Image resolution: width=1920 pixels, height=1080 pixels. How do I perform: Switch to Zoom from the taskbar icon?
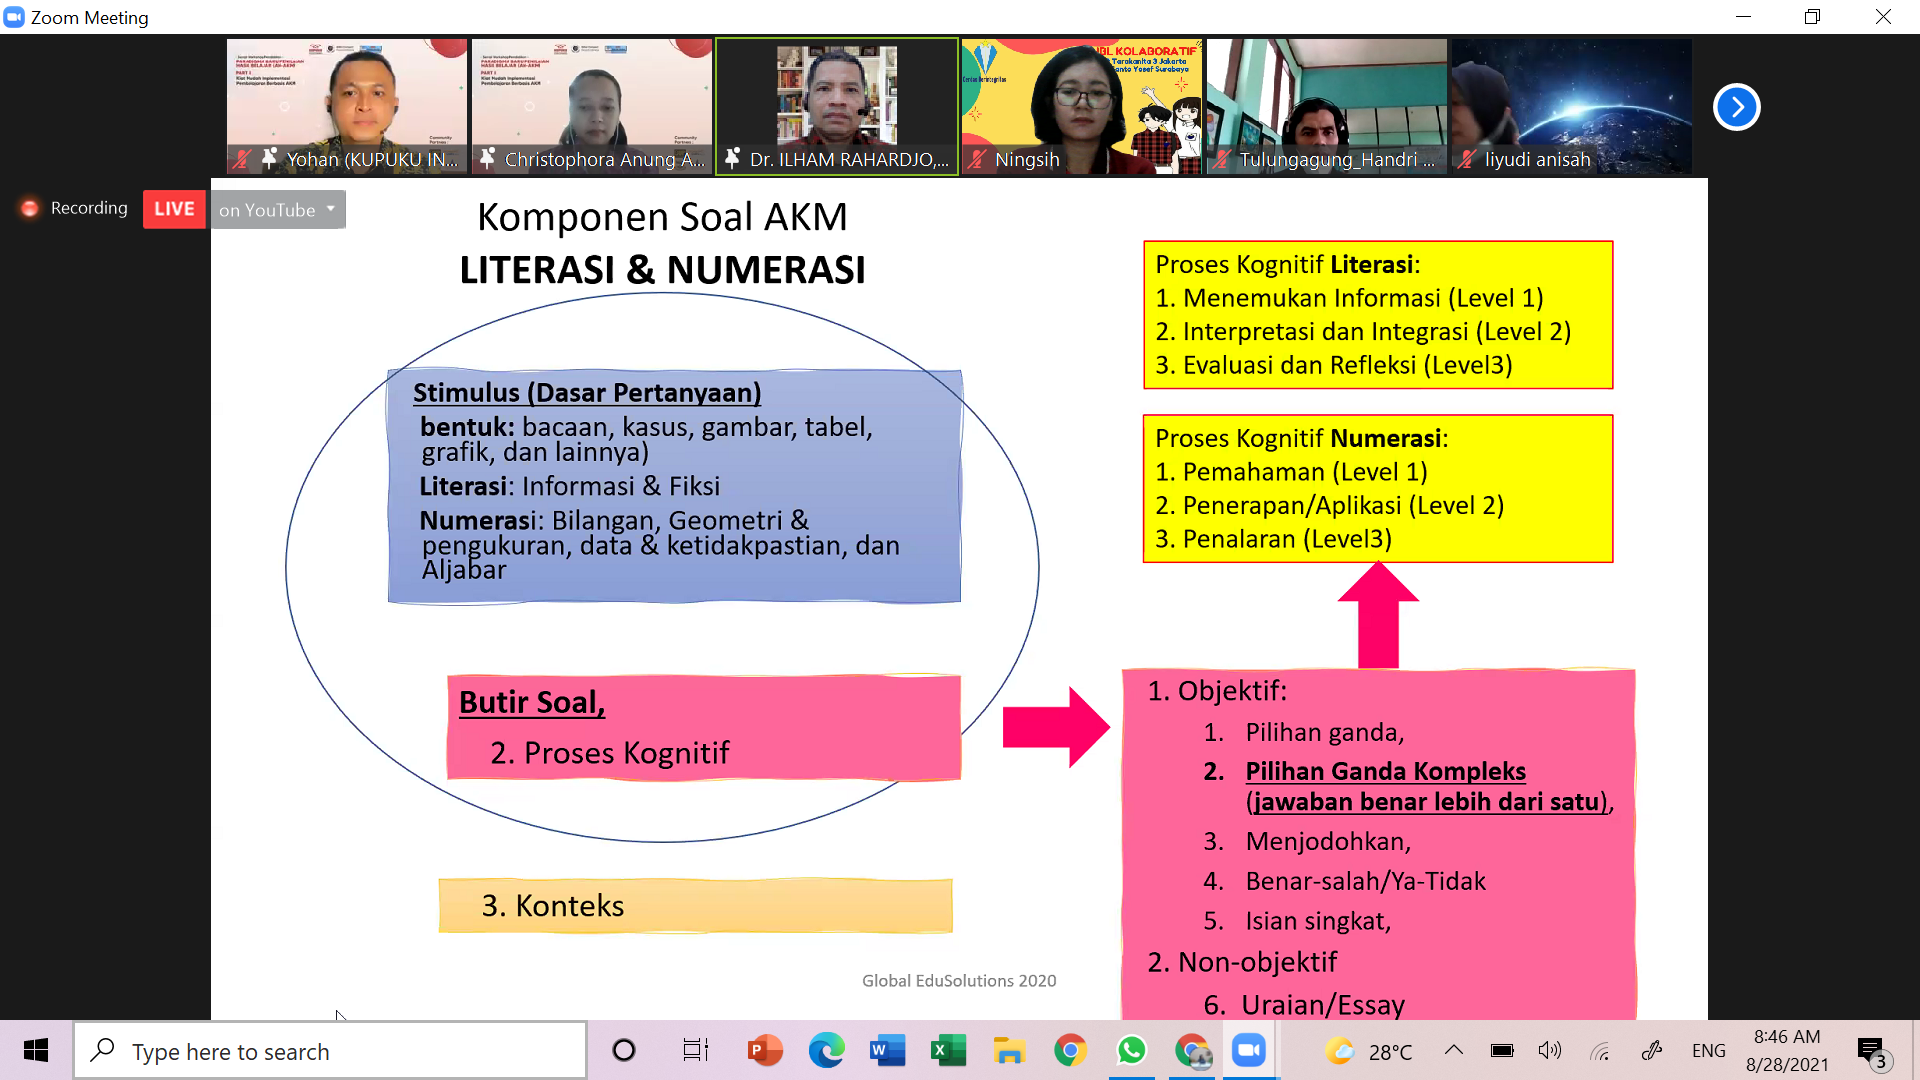(1249, 1050)
